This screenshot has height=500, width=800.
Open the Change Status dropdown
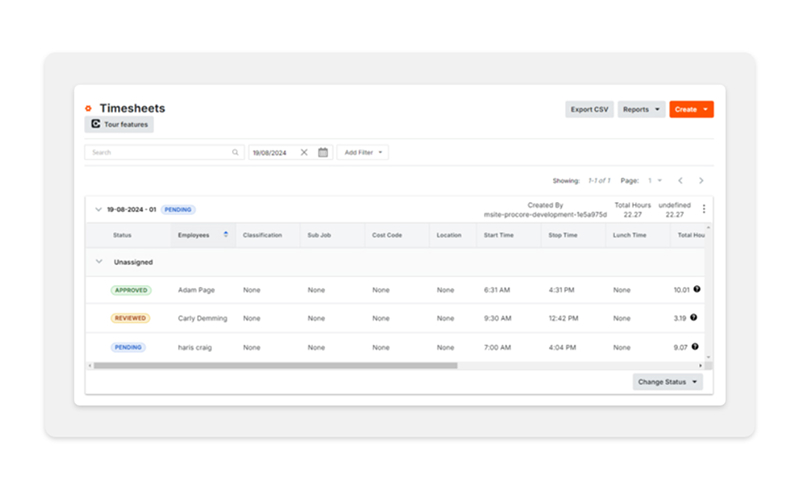click(x=668, y=382)
